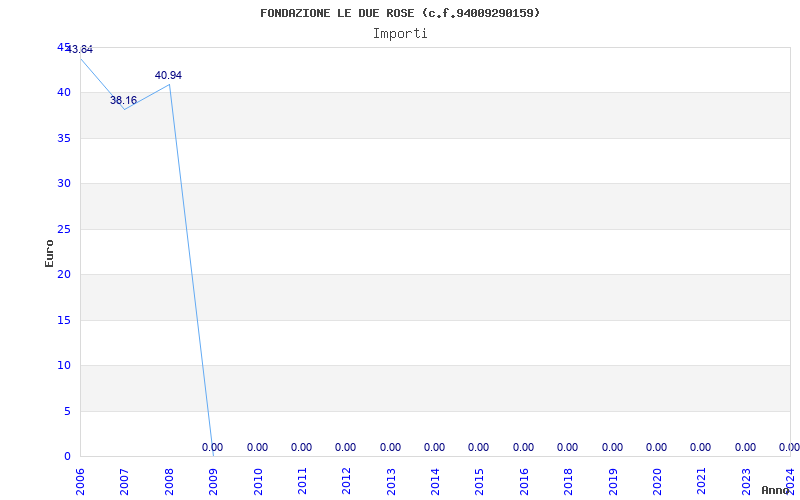Click the 0.00 value label for 2013
Image resolution: width=800 pixels, height=500 pixels.
coord(390,447)
